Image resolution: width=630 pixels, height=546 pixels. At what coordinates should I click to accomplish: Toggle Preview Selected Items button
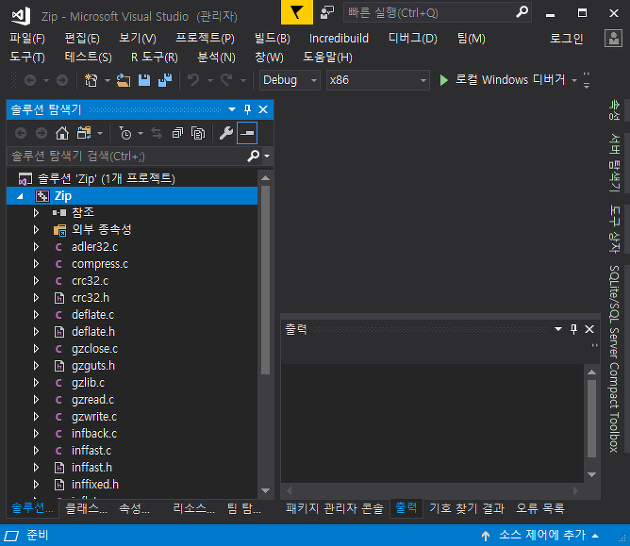pyautogui.click(x=247, y=133)
